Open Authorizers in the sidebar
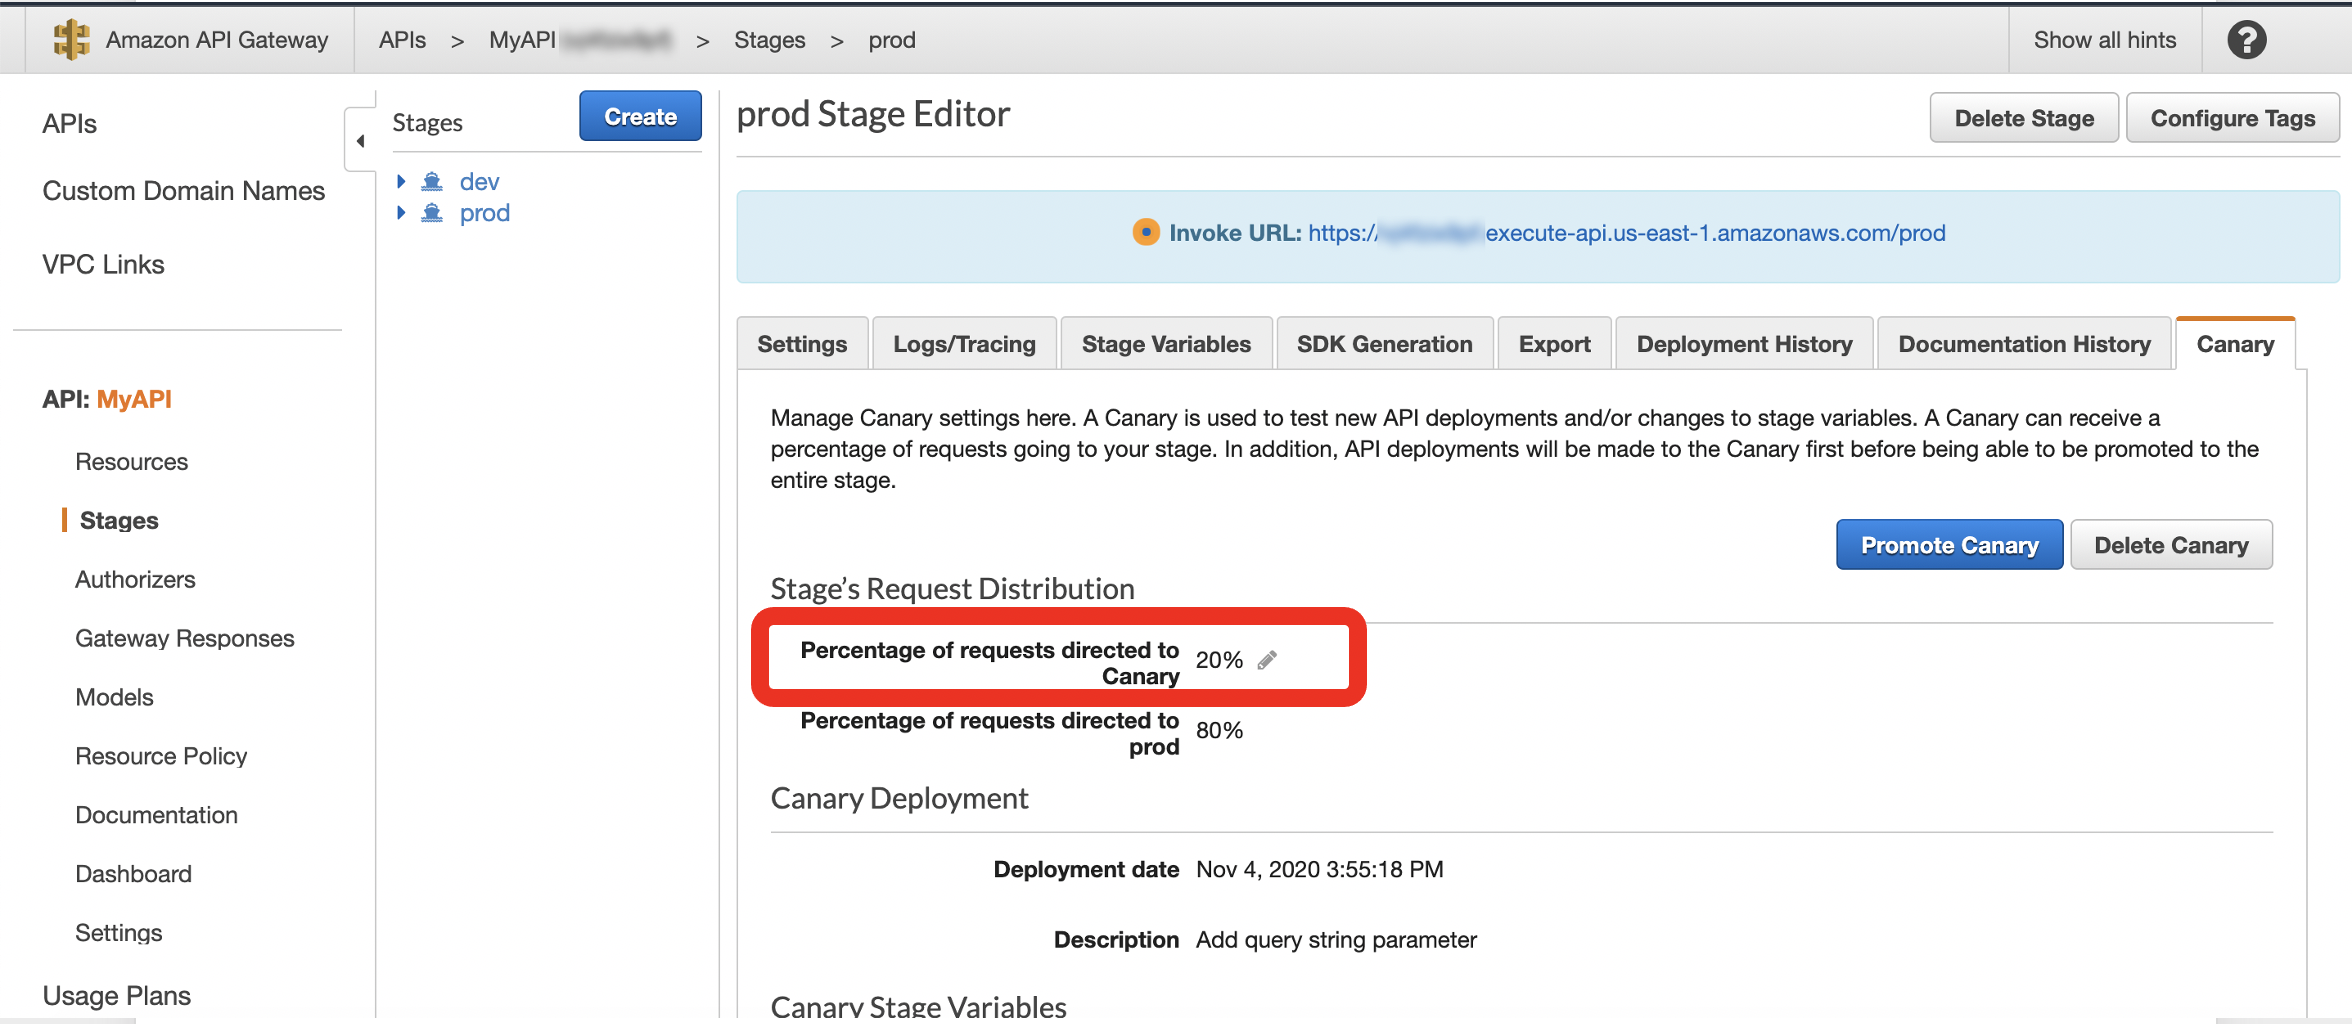This screenshot has height=1024, width=2352. (135, 580)
